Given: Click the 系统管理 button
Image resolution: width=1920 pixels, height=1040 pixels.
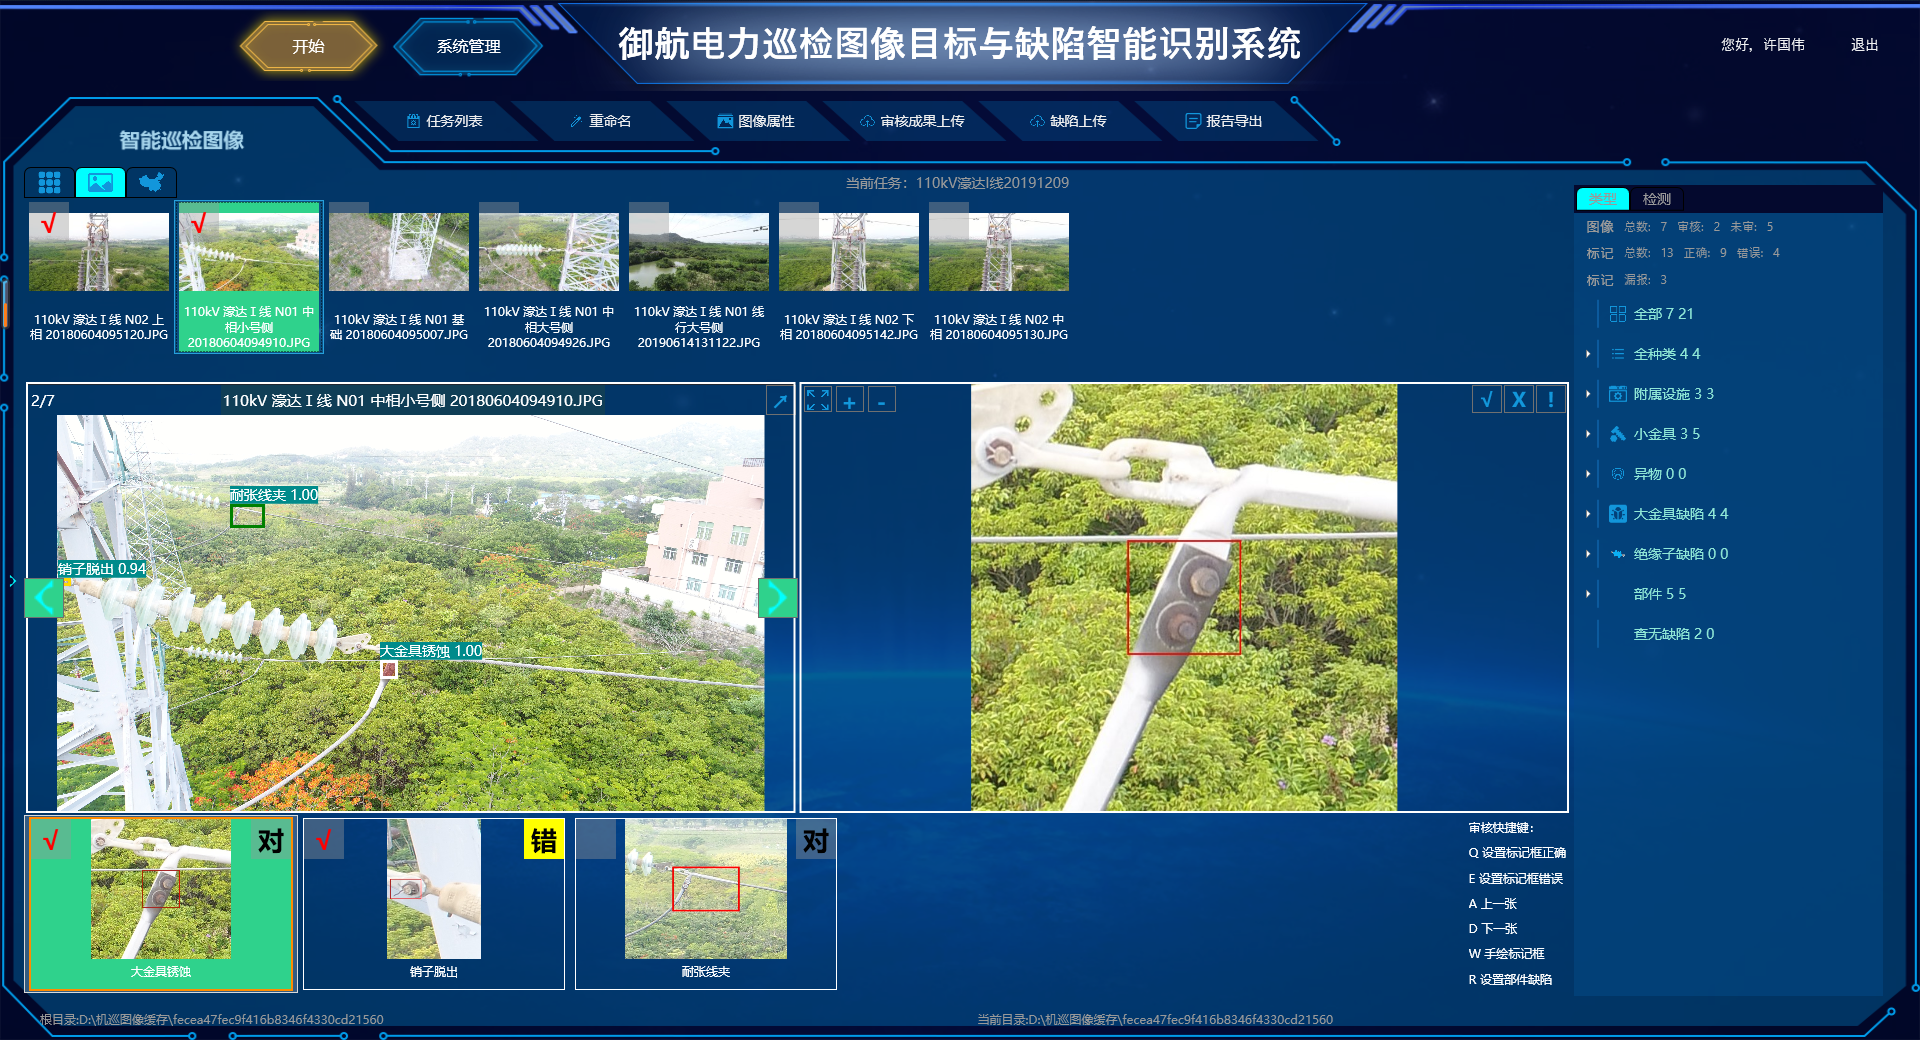Looking at the screenshot, I should [x=468, y=46].
